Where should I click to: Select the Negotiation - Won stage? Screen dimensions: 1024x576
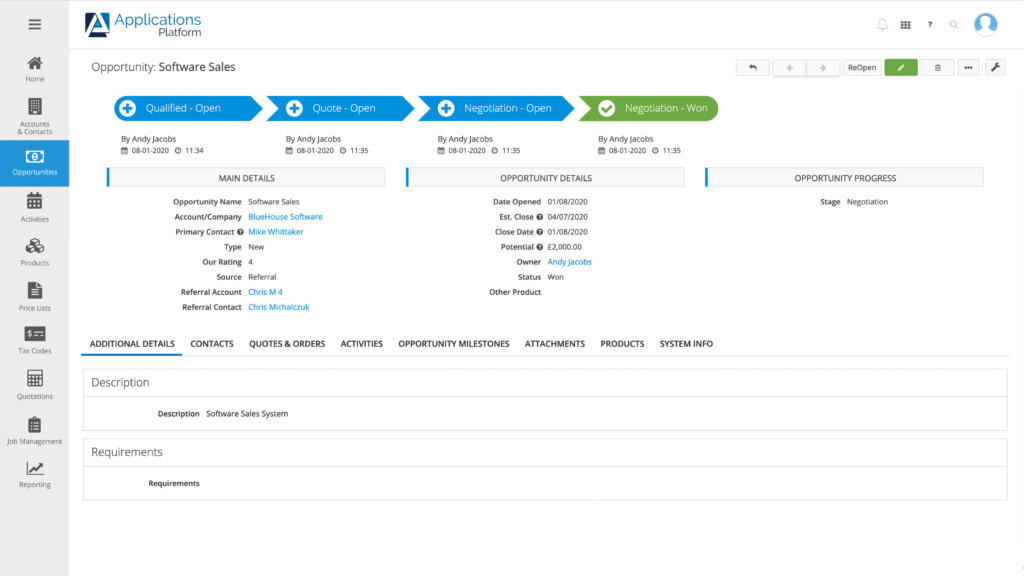[x=648, y=108]
